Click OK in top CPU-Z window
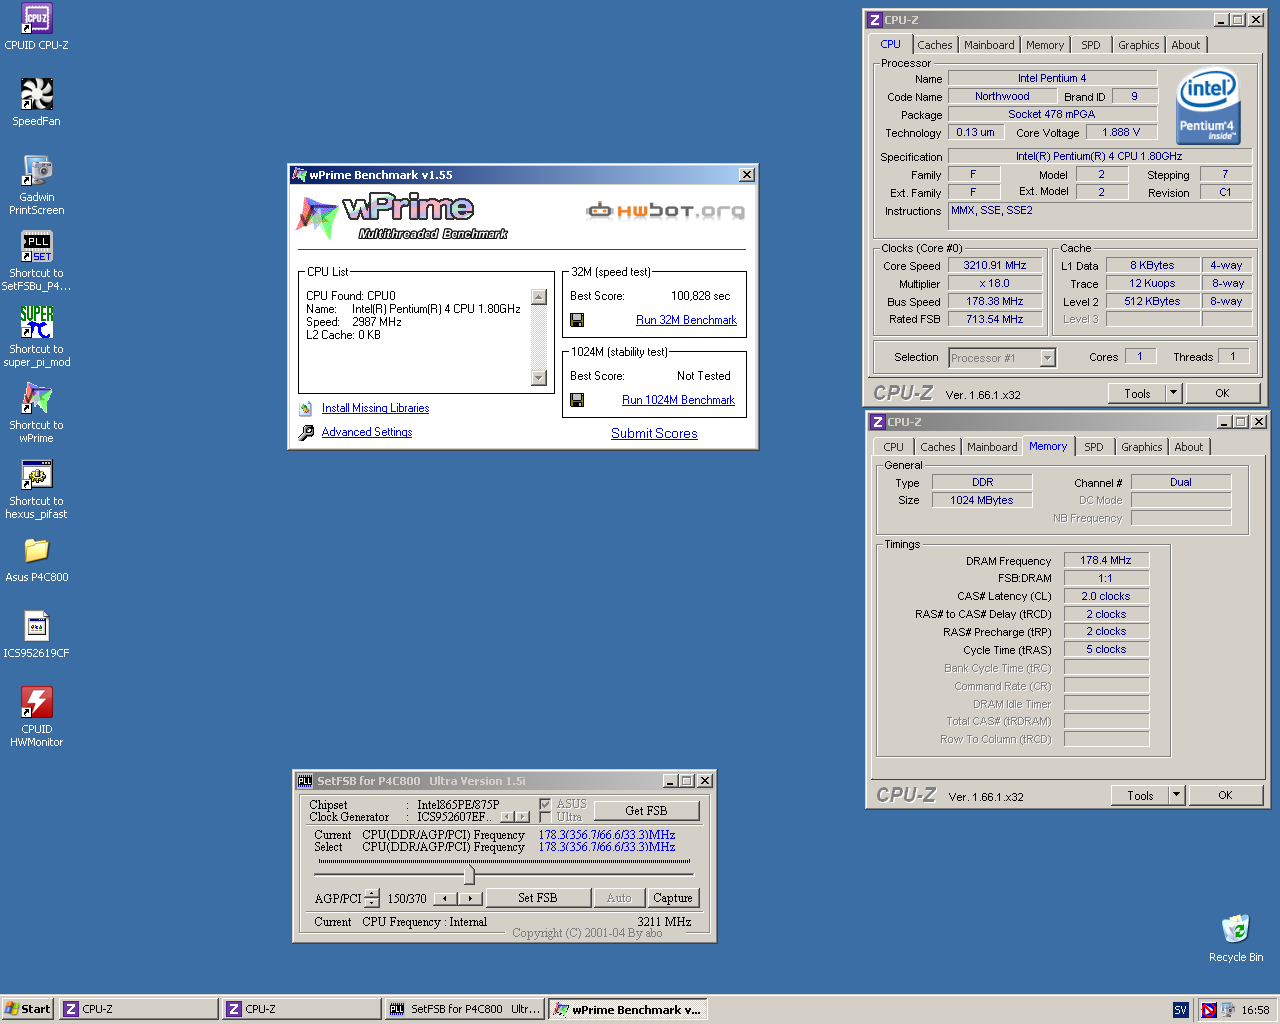Screen dimensions: 1280x1024 click(x=1222, y=393)
